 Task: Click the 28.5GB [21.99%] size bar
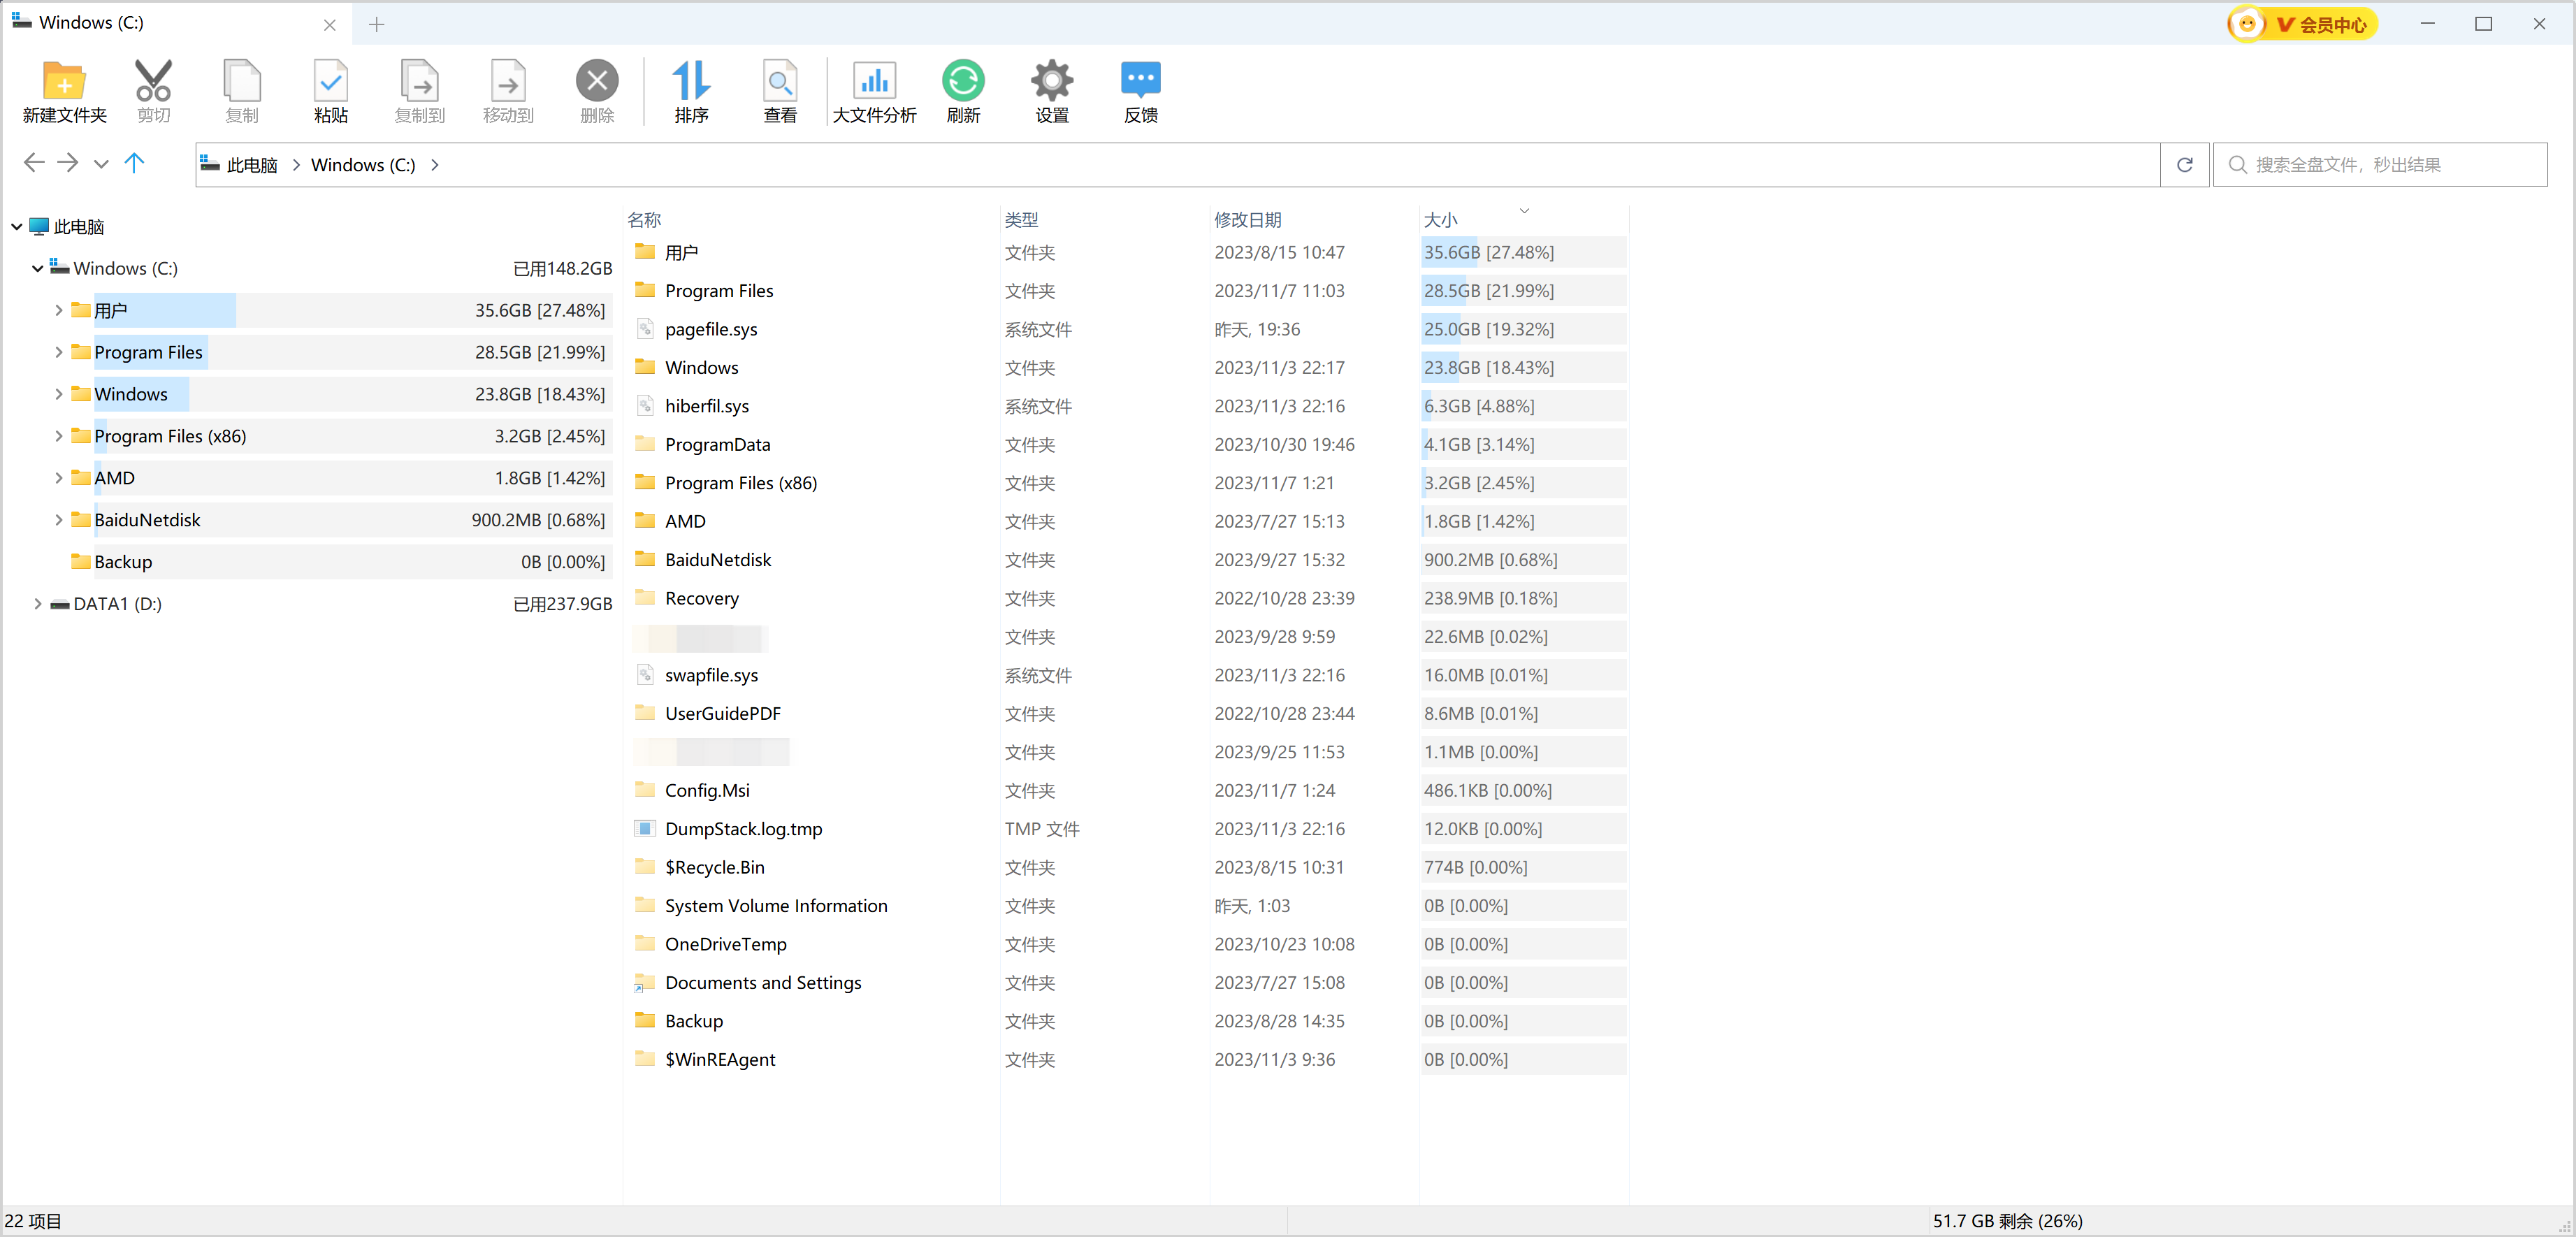(x=1523, y=291)
